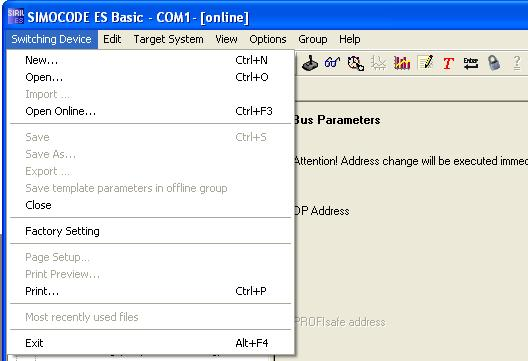Select the Open Online... entry

(x=151, y=111)
